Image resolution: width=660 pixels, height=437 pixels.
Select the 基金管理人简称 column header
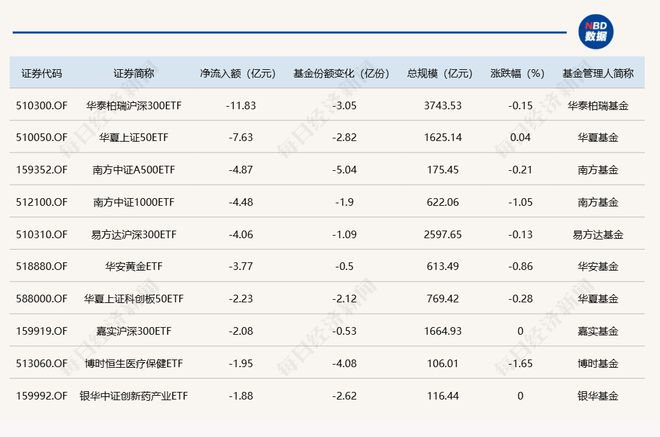(x=598, y=74)
